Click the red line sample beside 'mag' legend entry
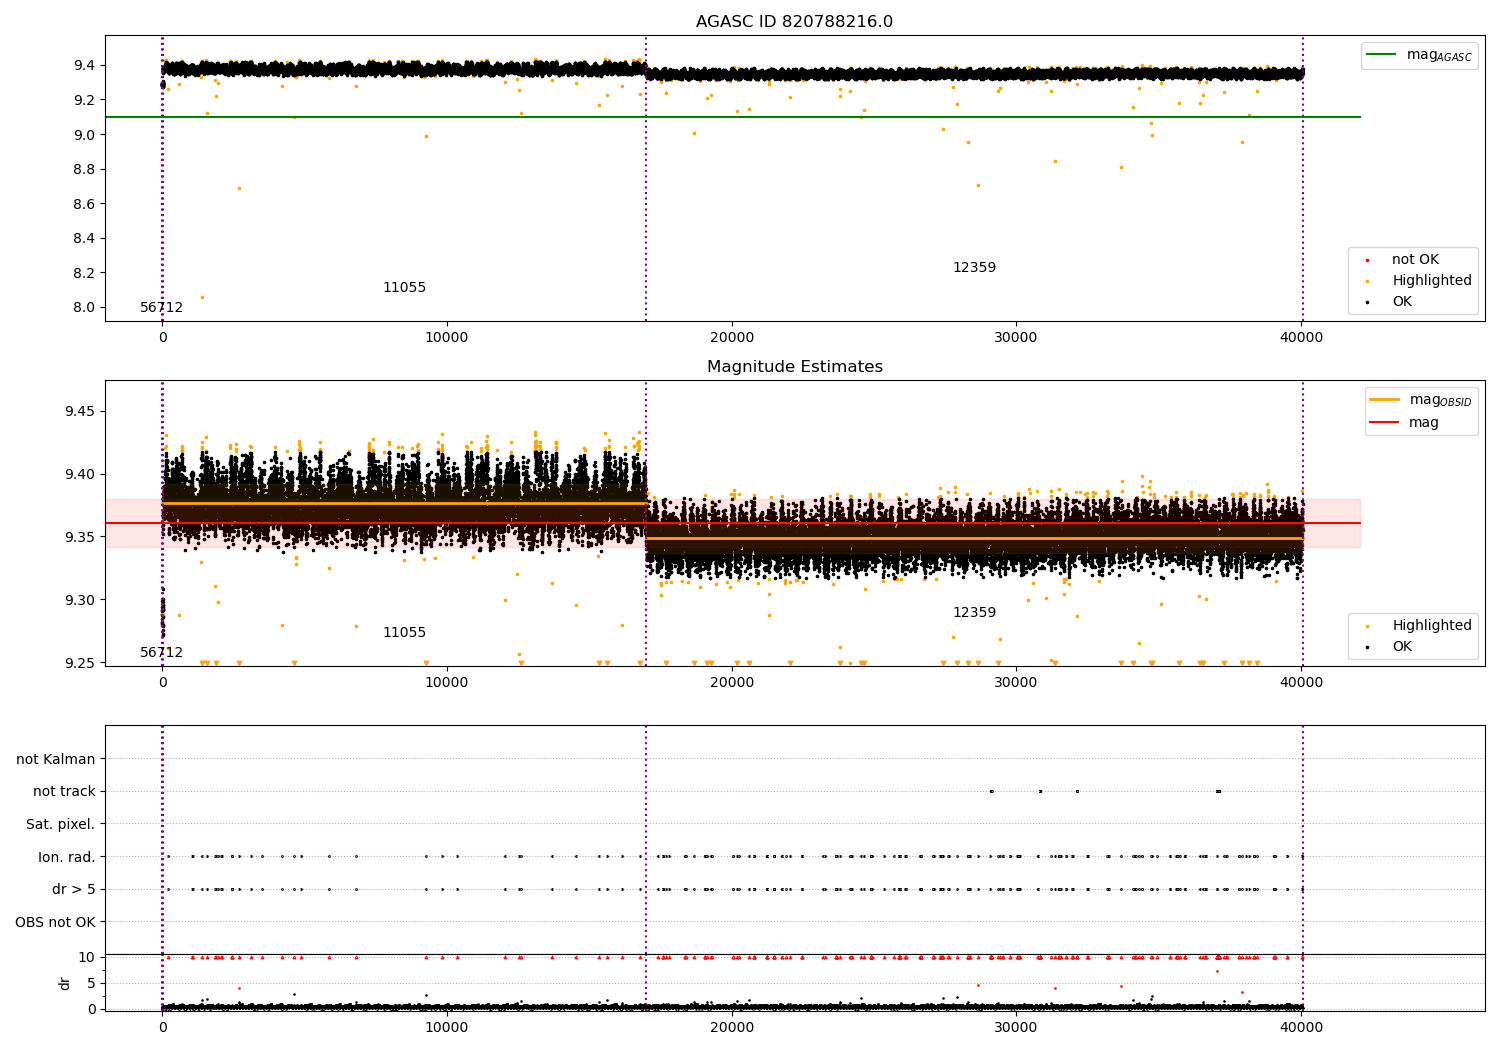The width and height of the screenshot is (1500, 1050). pyautogui.click(x=1385, y=423)
